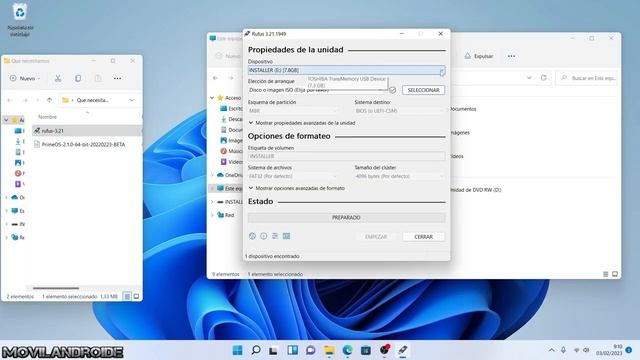Open the Recycle Bin desktop icon
Screen dimensions: 640x360
pos(20,20)
